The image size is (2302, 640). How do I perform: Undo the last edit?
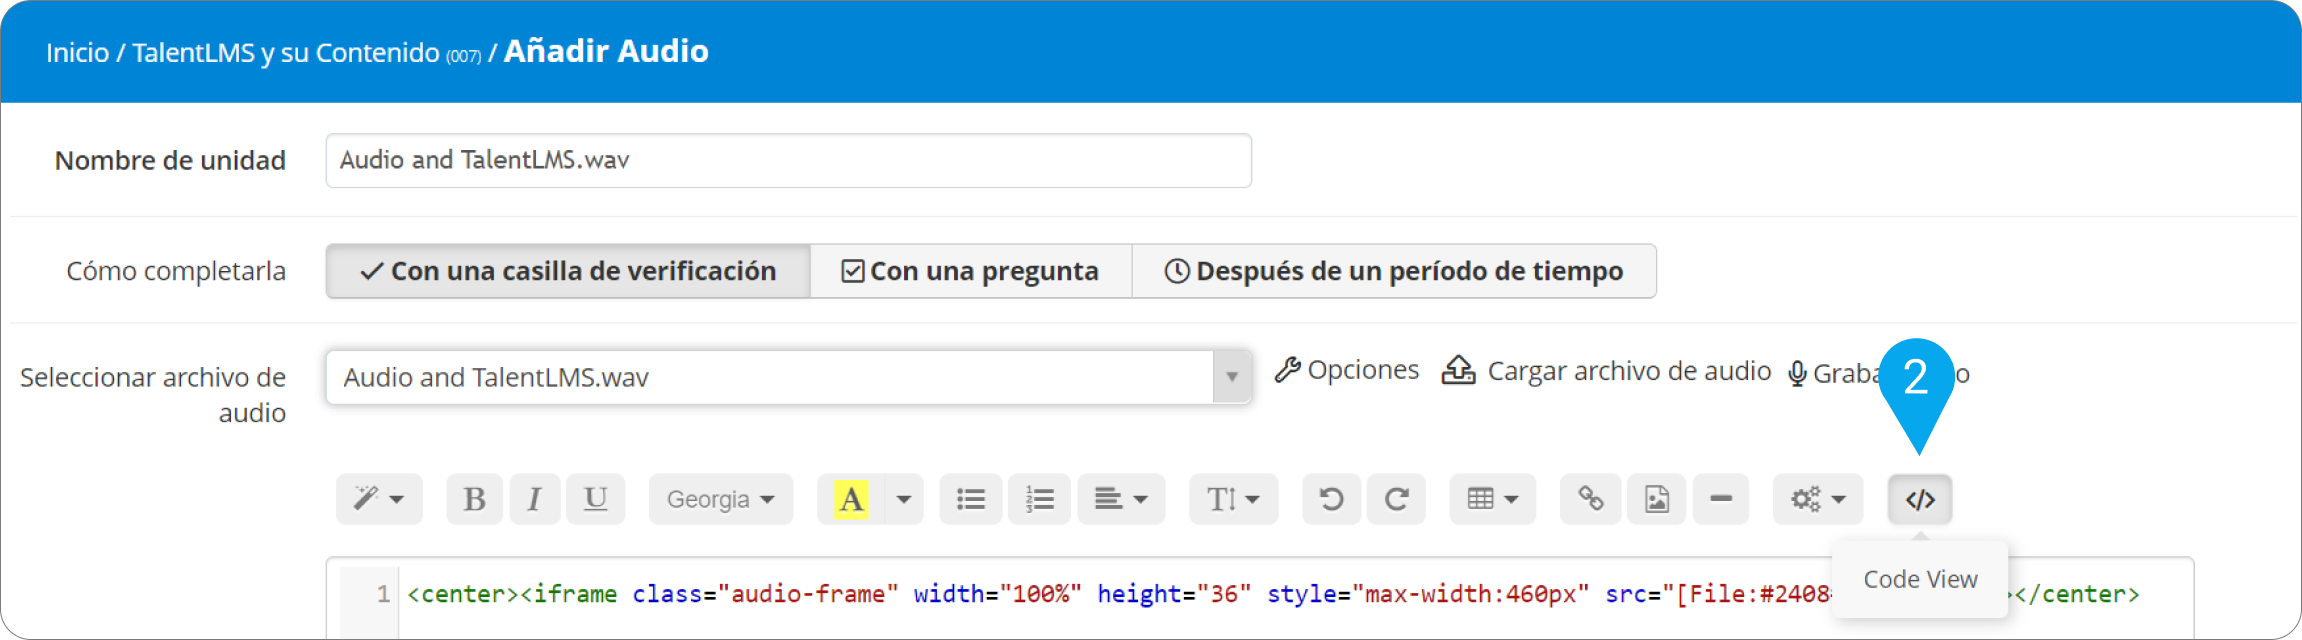coord(1331,499)
